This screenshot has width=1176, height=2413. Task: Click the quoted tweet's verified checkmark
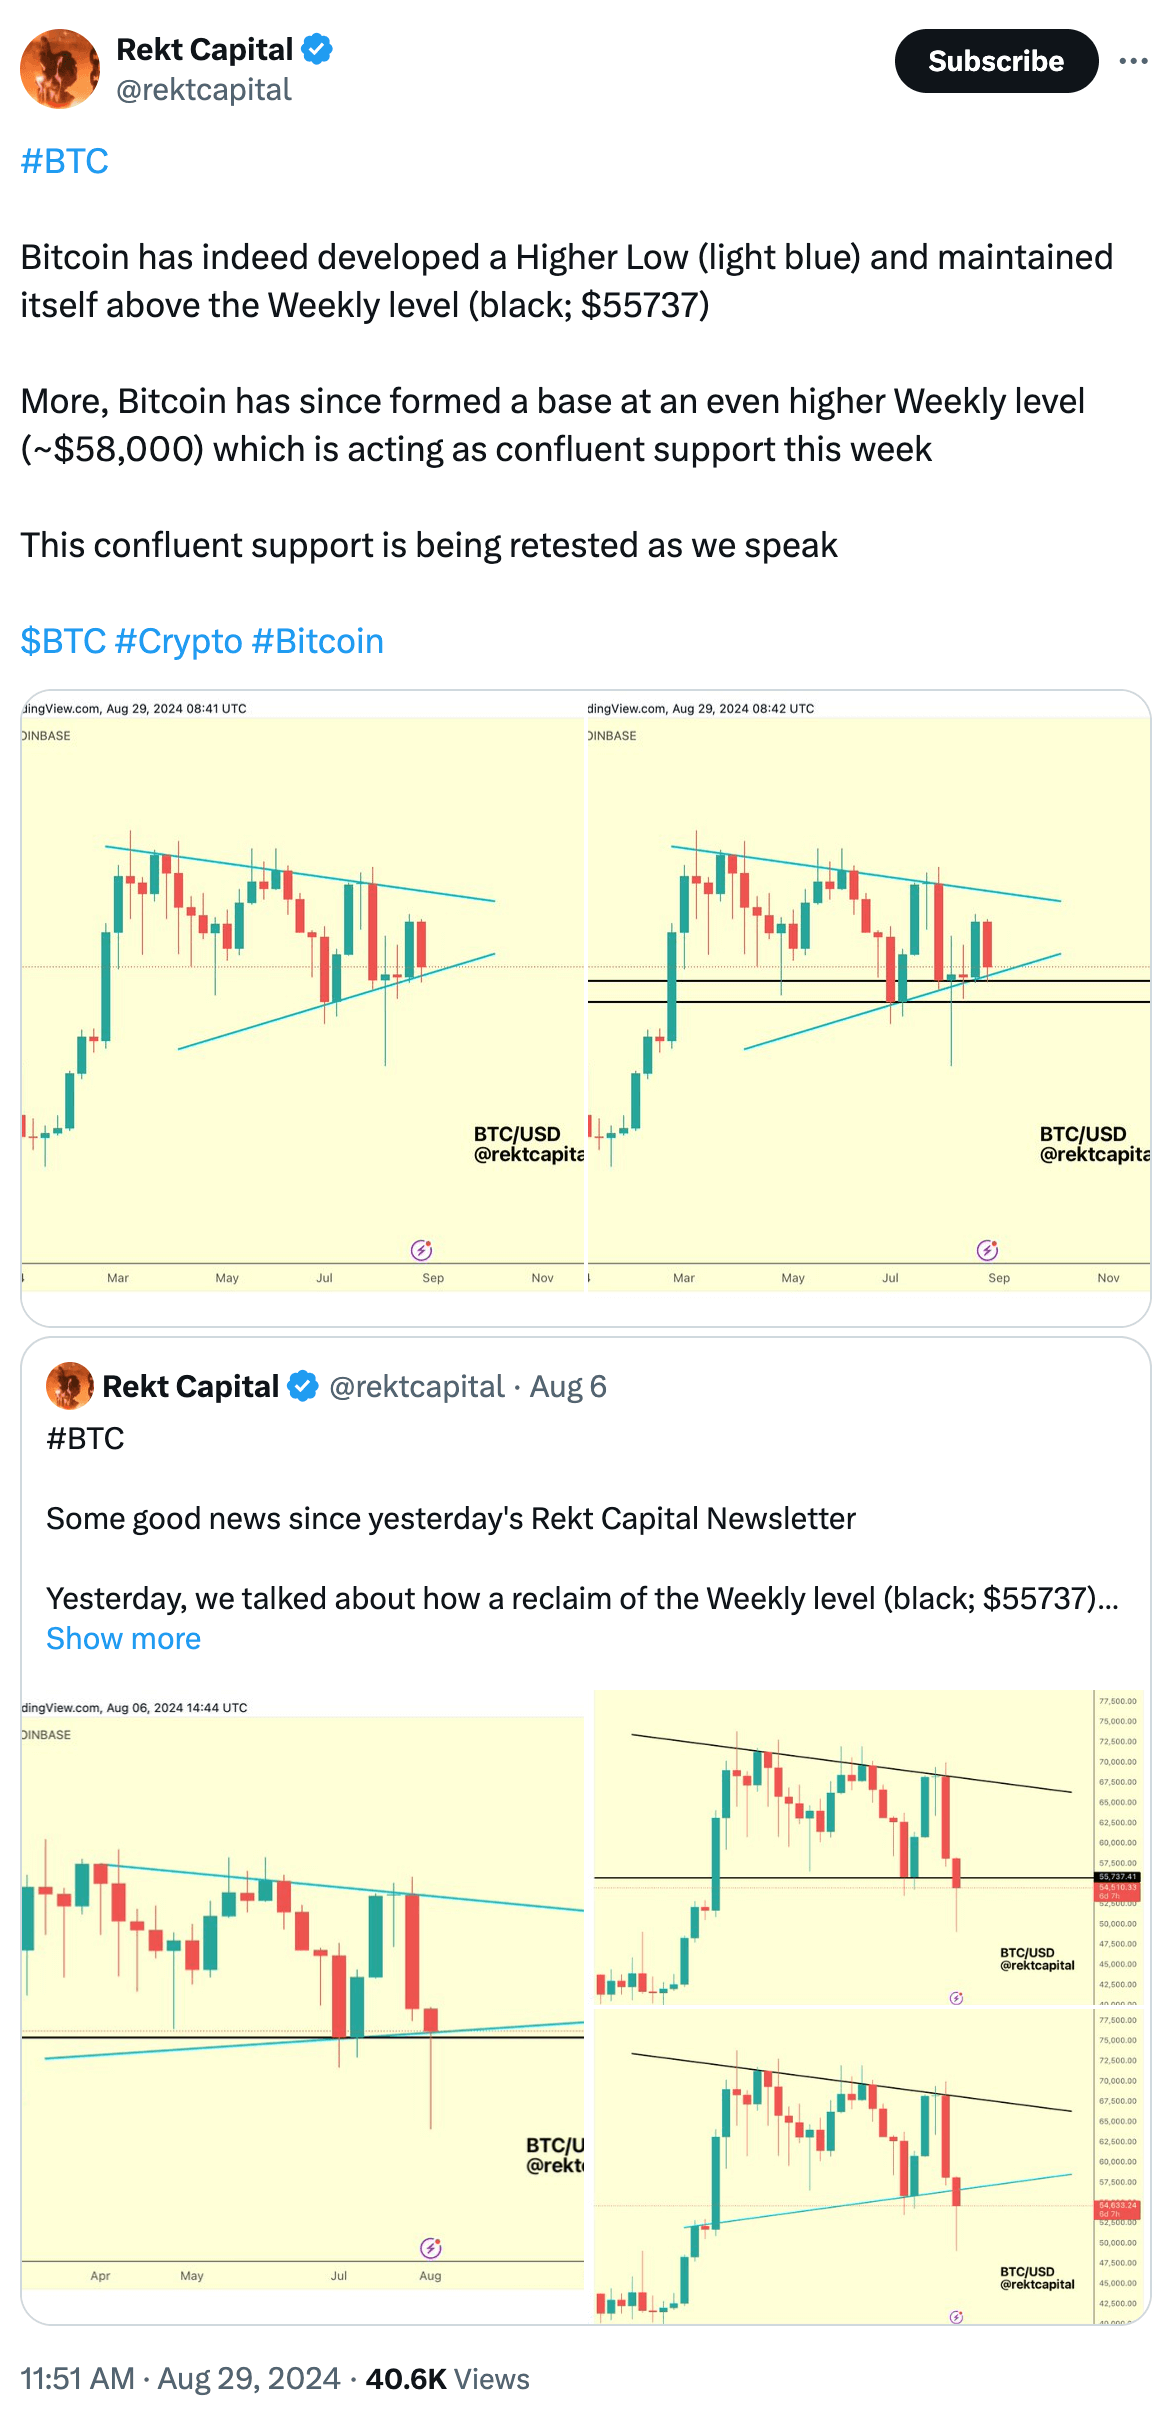coord(303,1386)
